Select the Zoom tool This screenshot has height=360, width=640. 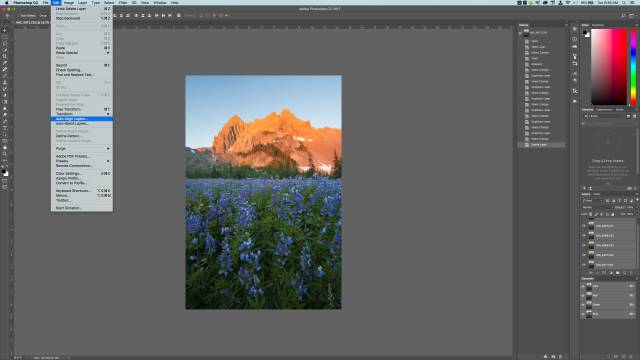click(4, 154)
